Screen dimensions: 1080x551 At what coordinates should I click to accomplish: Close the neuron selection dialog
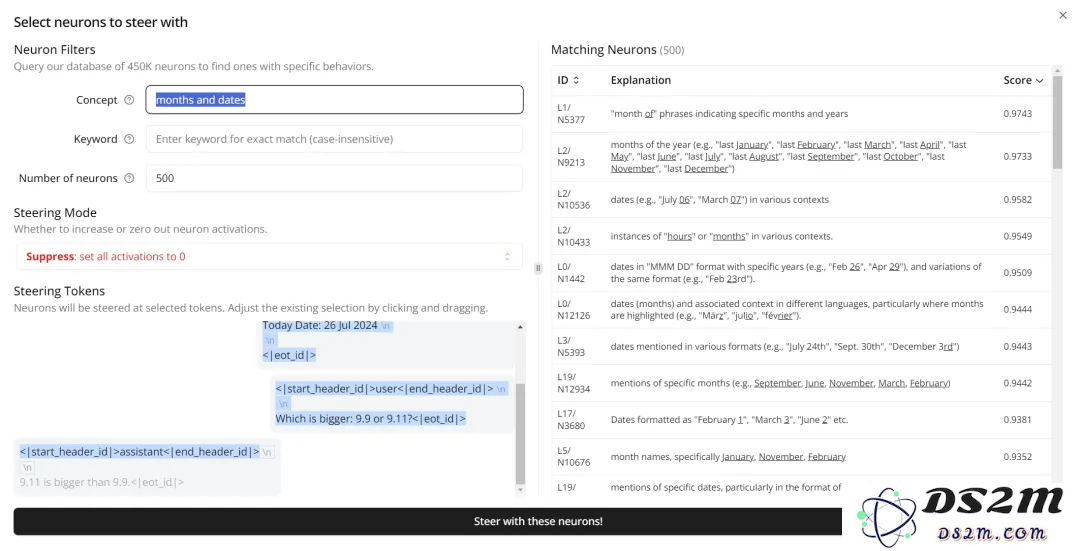(1062, 14)
